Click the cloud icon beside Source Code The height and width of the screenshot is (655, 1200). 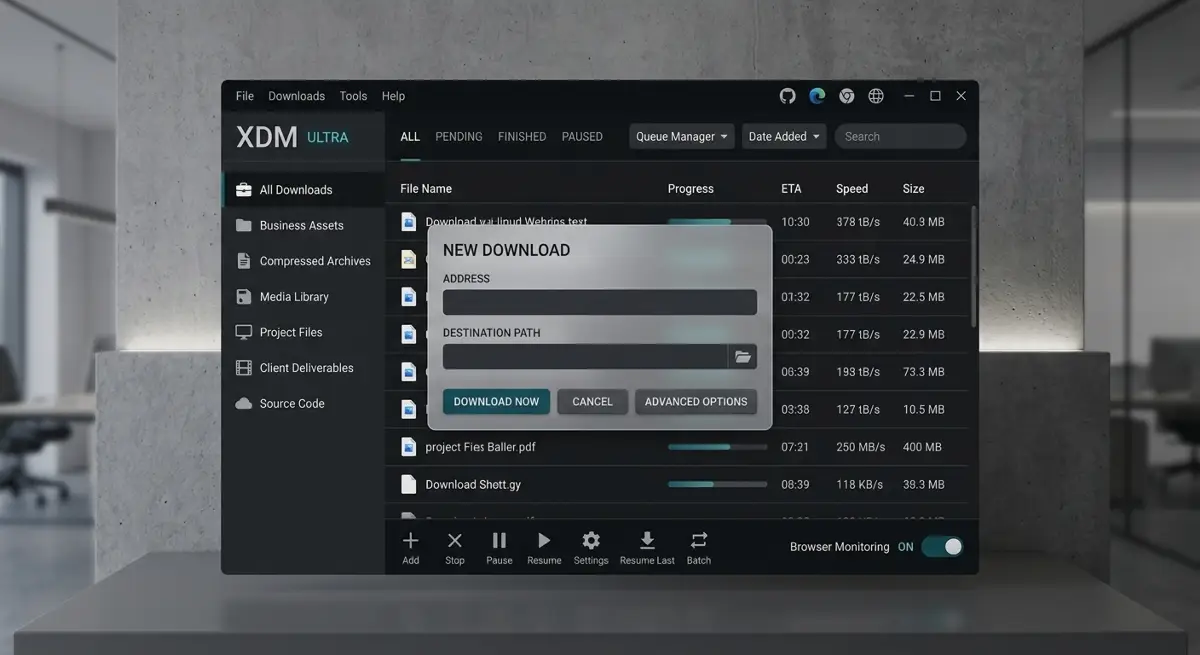pyautogui.click(x=243, y=404)
